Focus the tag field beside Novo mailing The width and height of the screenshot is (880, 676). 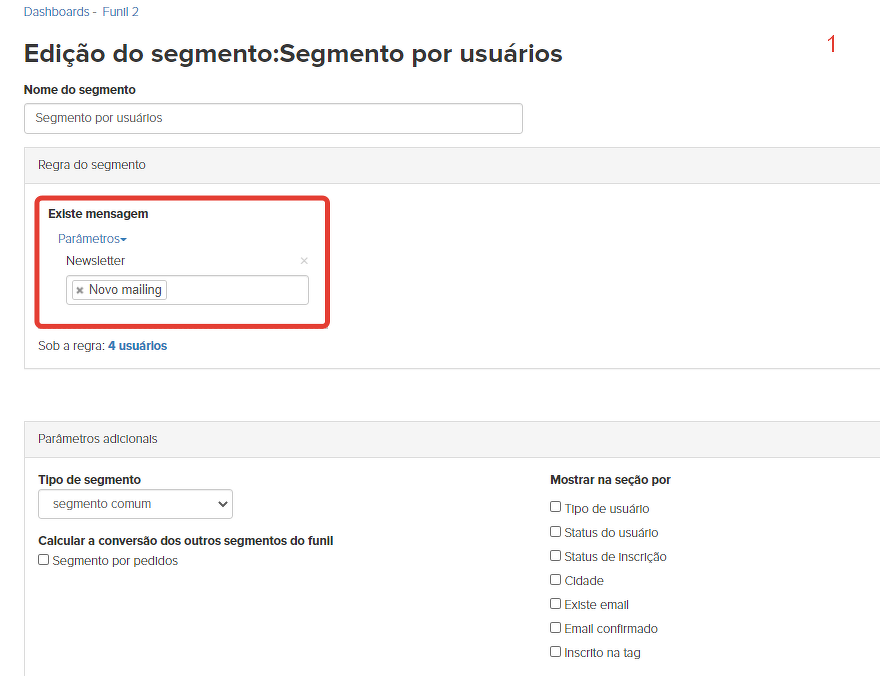(x=236, y=290)
